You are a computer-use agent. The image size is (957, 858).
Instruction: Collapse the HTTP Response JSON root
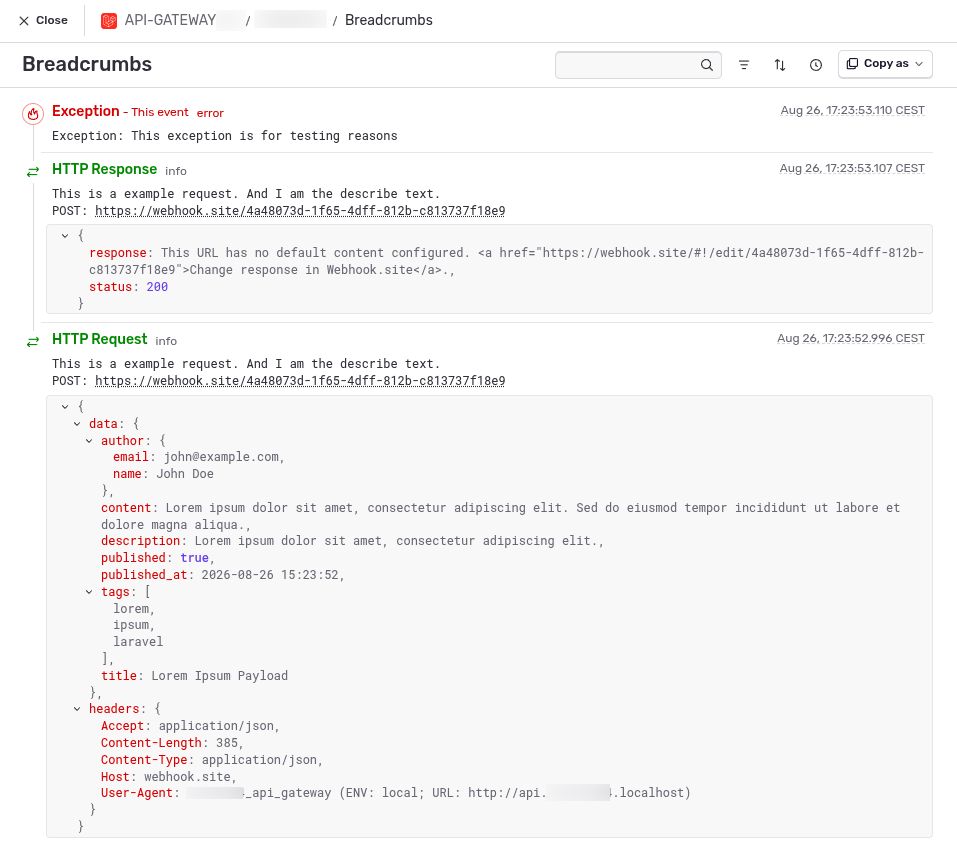click(65, 236)
